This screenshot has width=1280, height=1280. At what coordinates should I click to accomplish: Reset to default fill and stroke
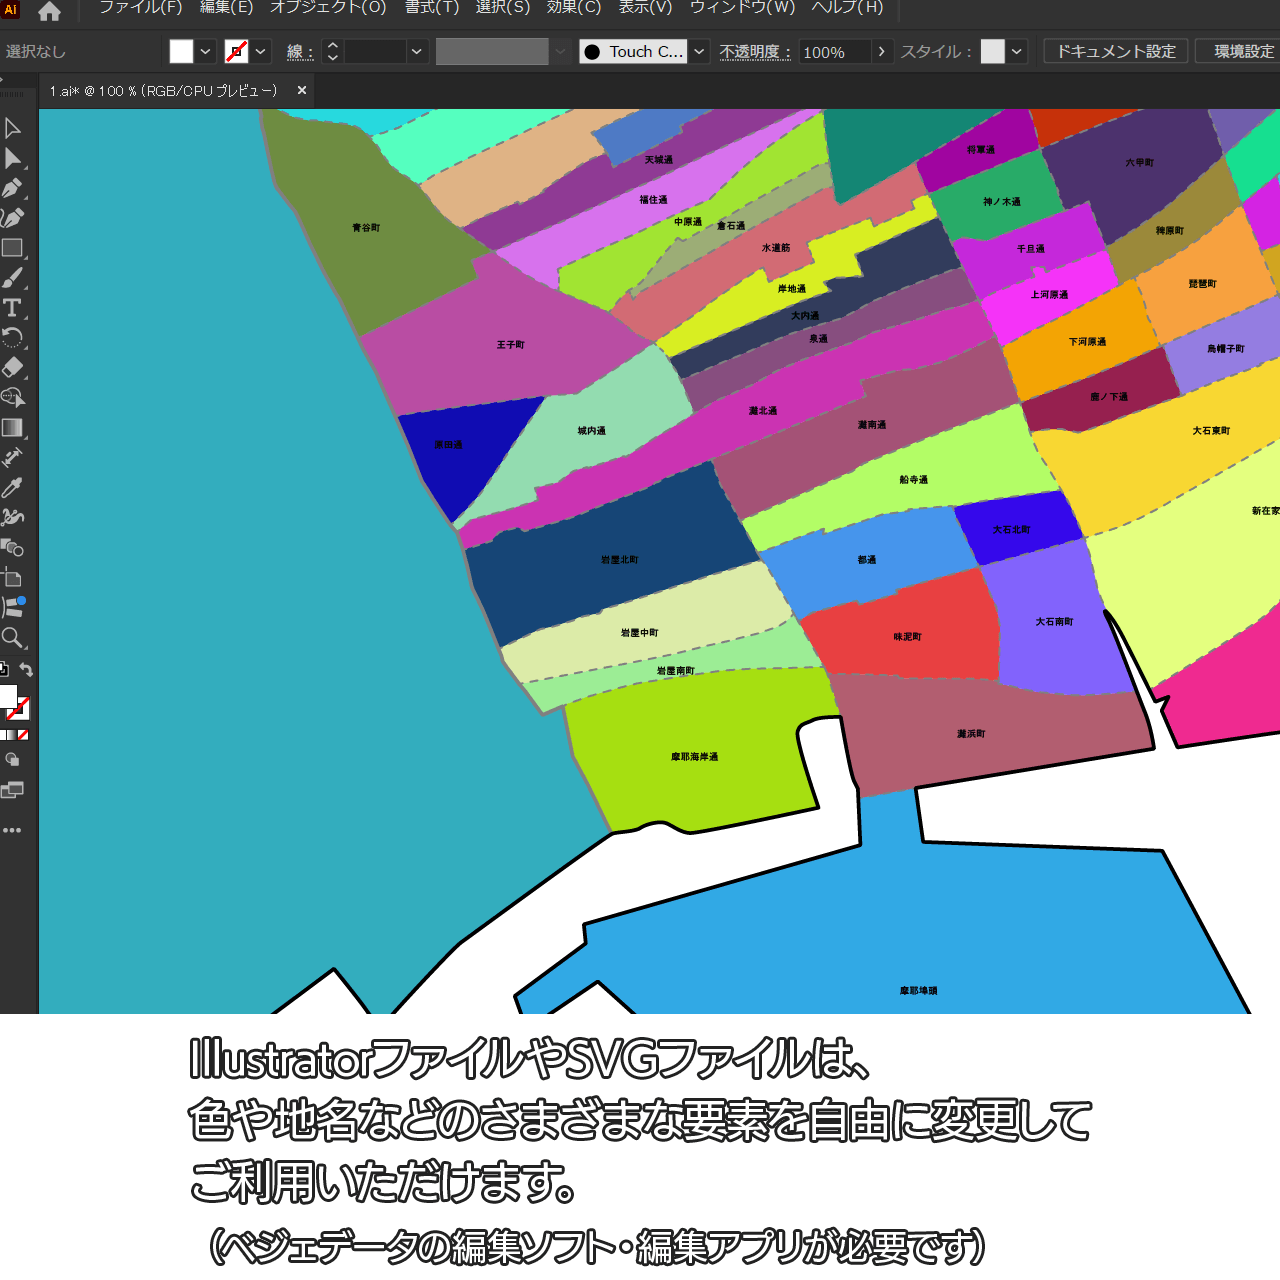coord(4,670)
